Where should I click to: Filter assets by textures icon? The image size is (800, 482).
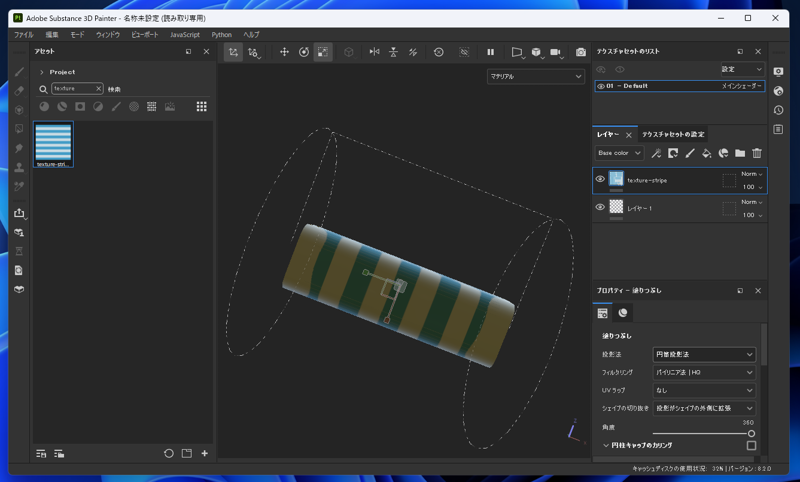(152, 106)
